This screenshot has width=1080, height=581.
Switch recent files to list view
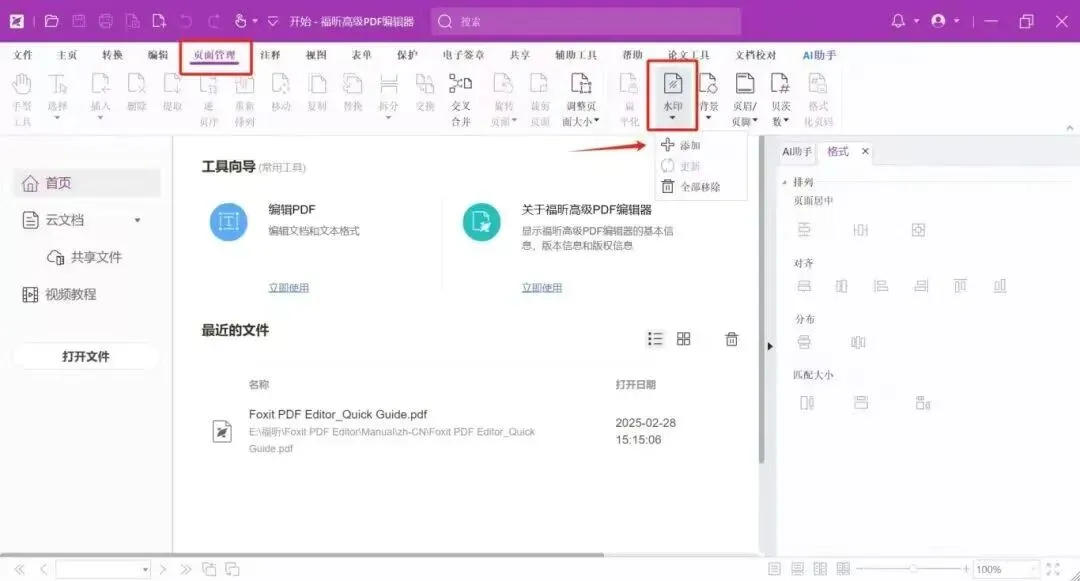click(655, 339)
